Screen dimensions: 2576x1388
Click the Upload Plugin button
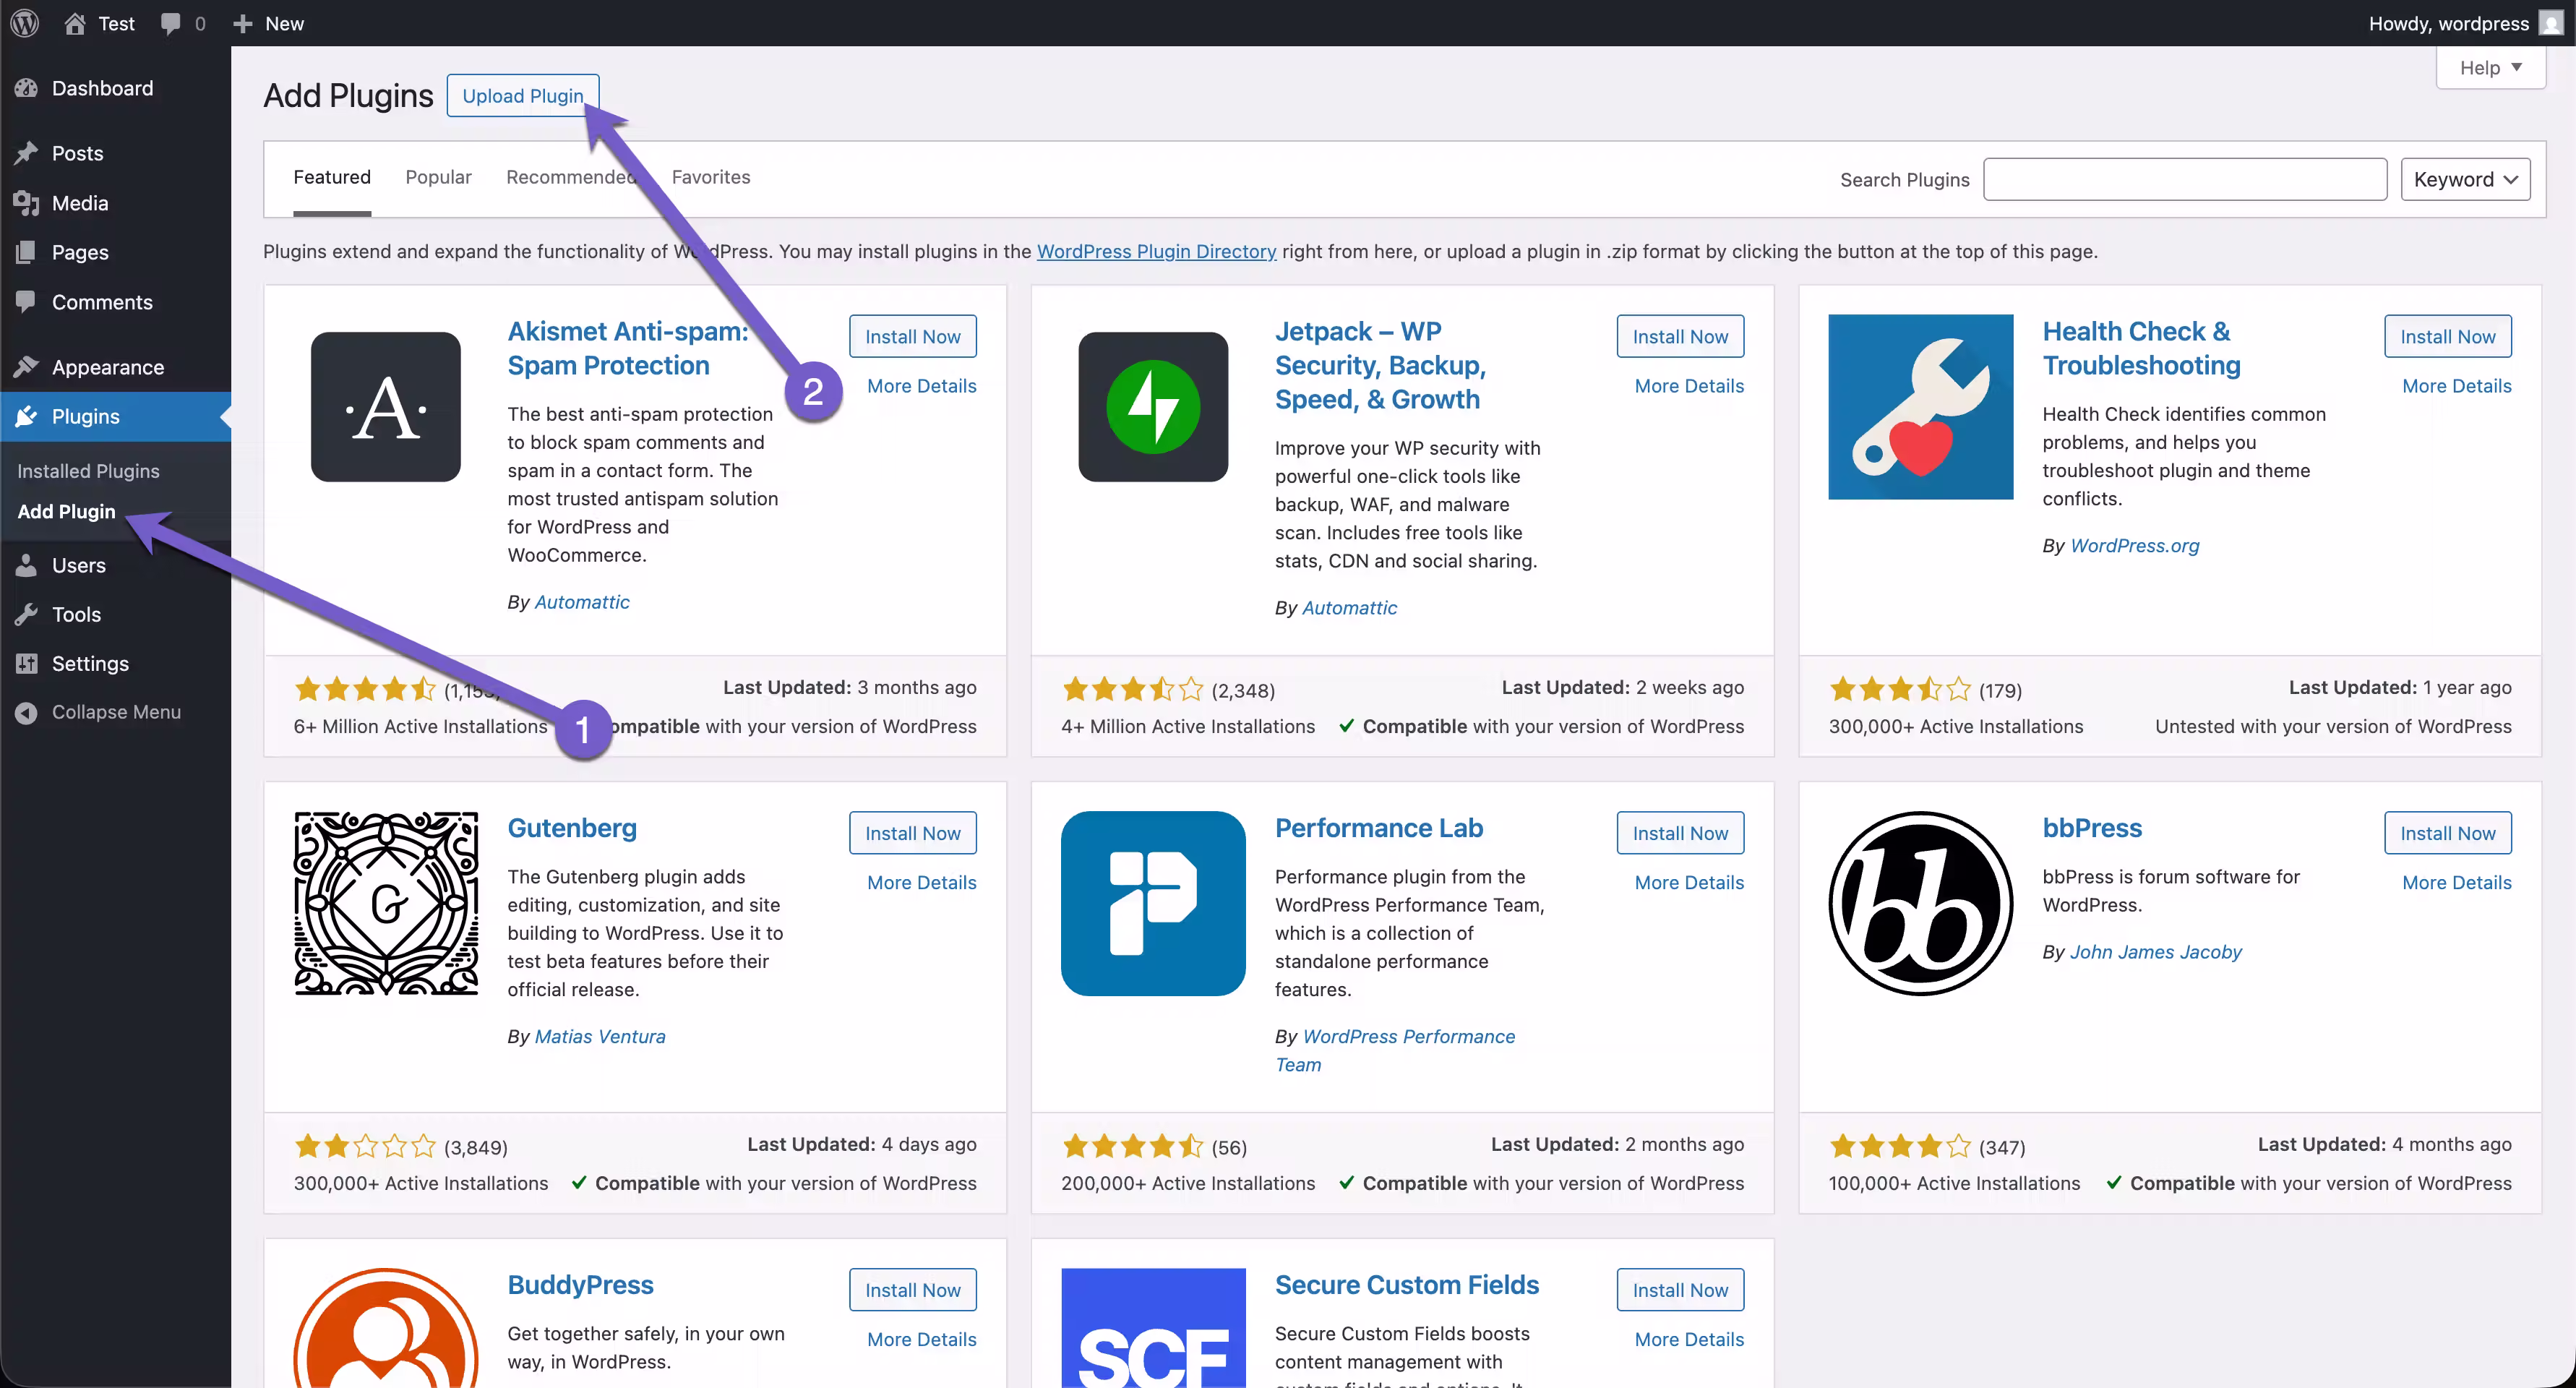[522, 95]
